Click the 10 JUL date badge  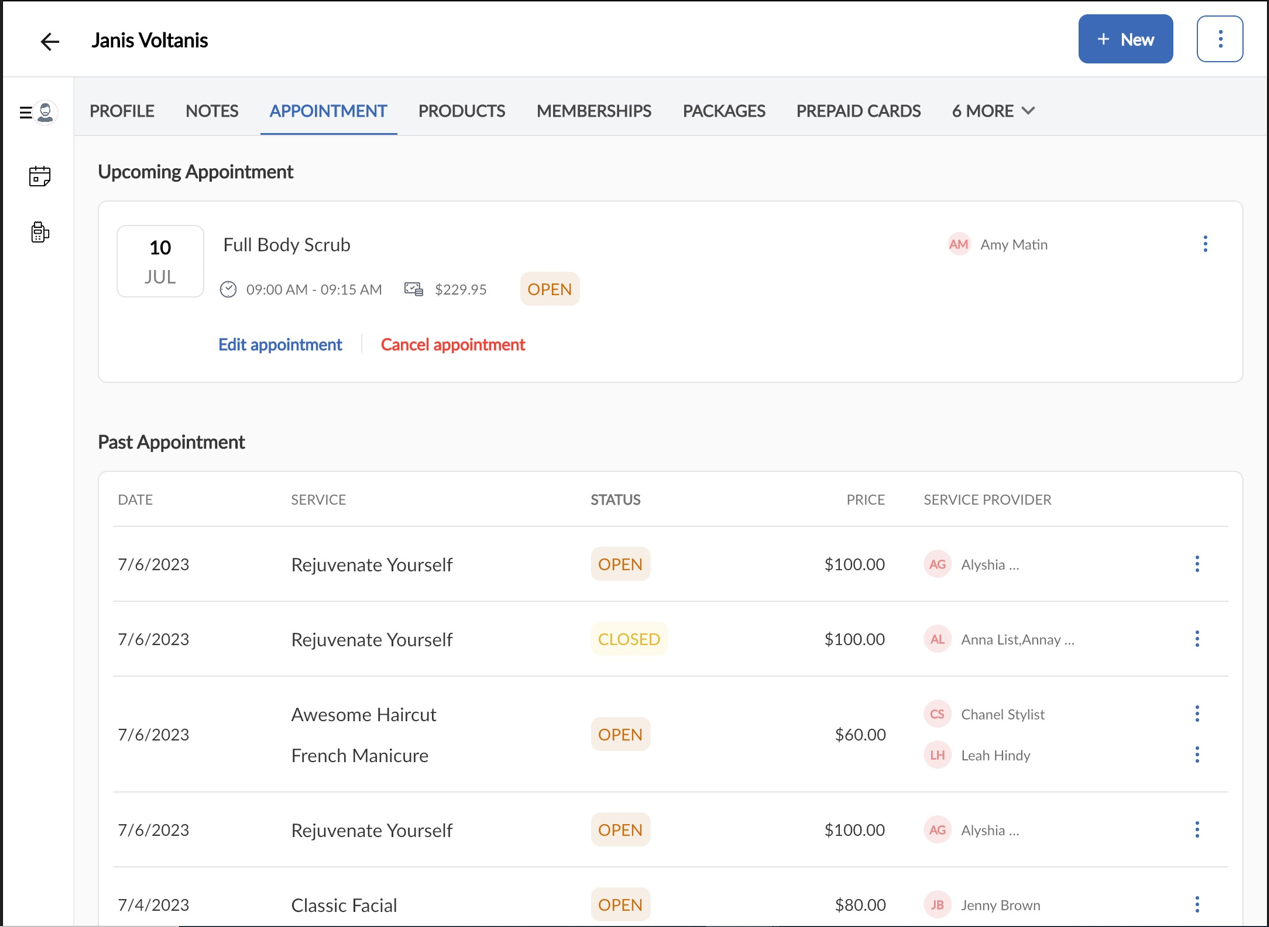160,261
